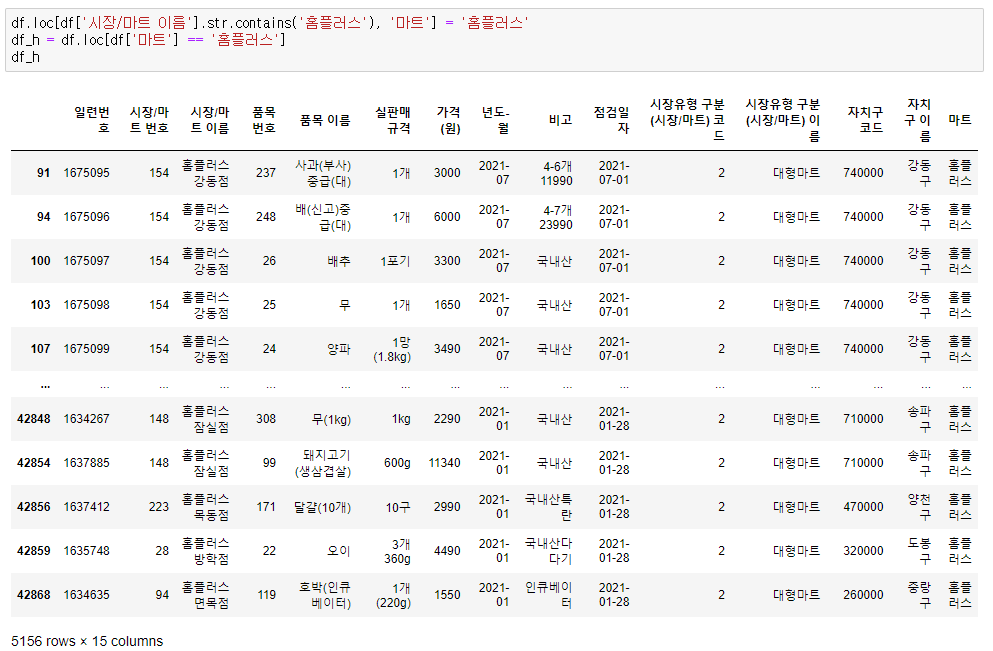Click the price value 1550
The height and width of the screenshot is (651, 993).
[447, 595]
